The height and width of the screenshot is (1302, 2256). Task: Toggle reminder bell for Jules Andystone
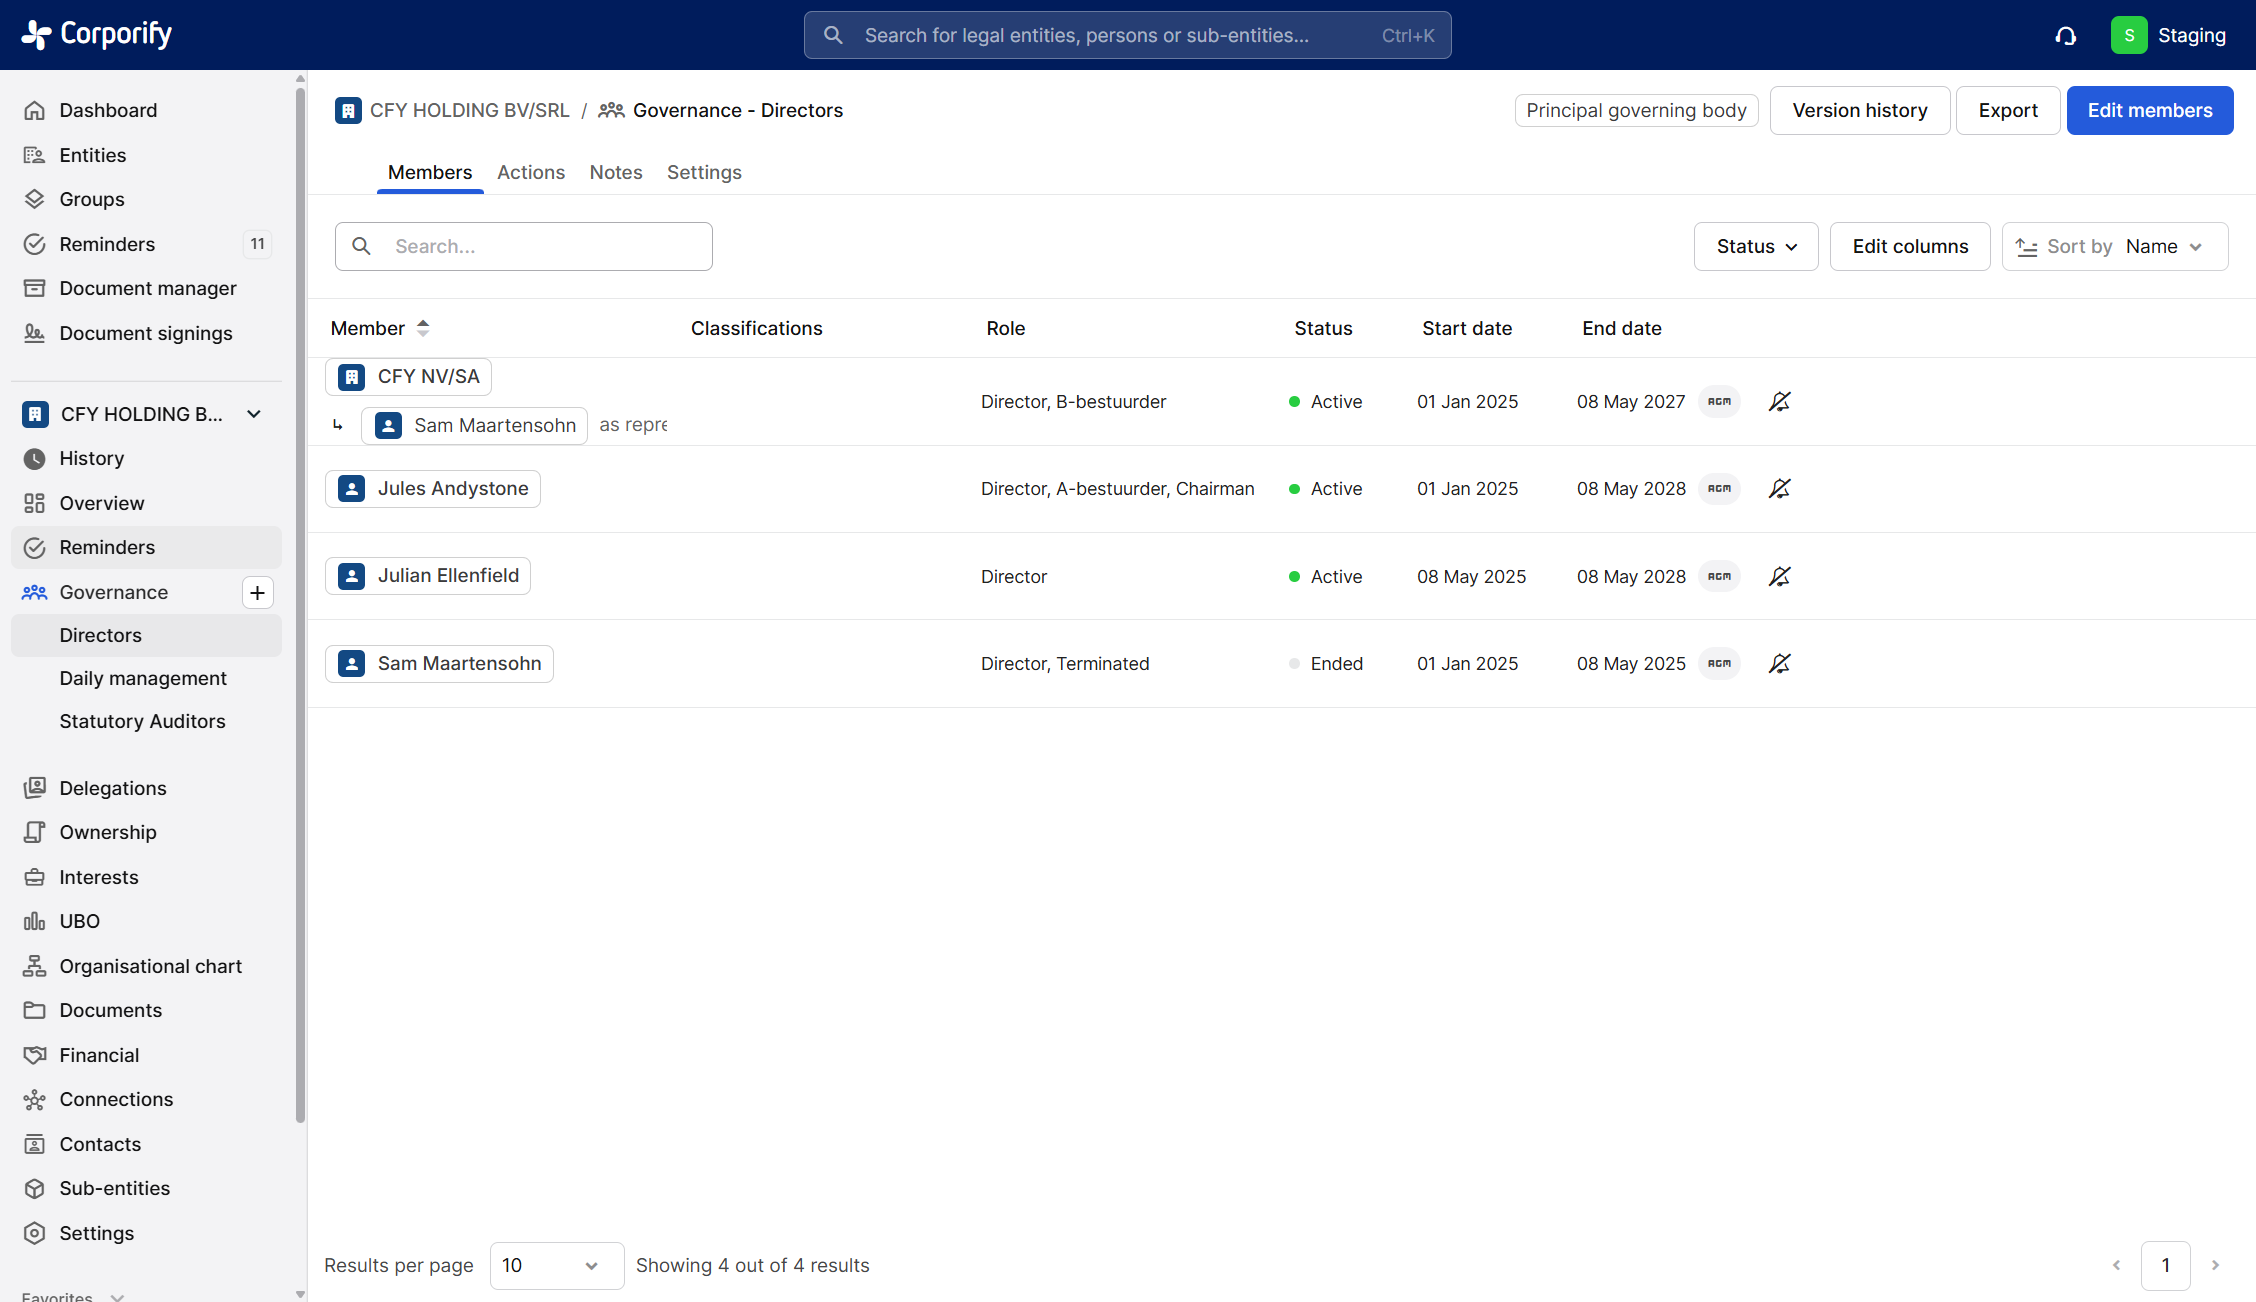pos(1779,489)
